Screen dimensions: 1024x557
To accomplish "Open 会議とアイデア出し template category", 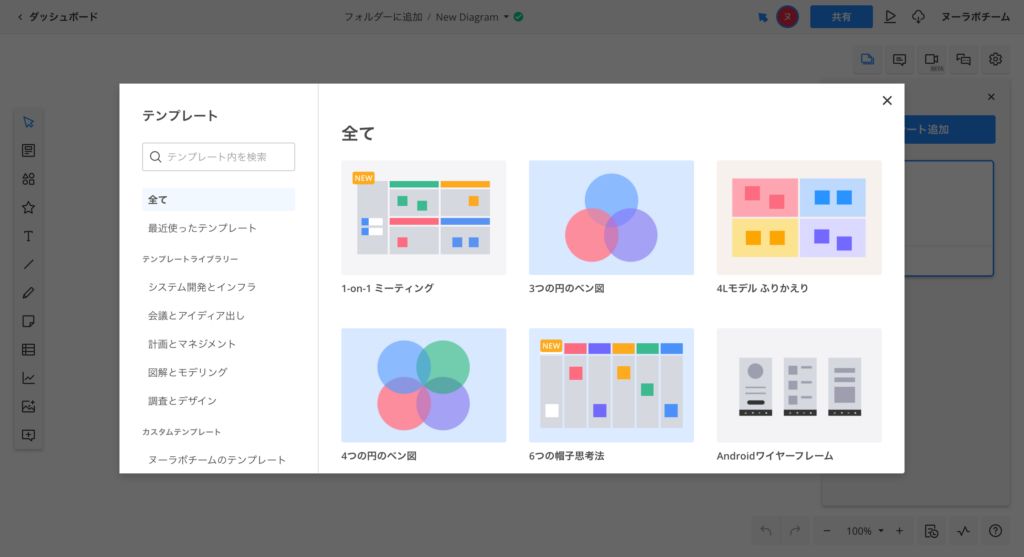I will [196, 315].
